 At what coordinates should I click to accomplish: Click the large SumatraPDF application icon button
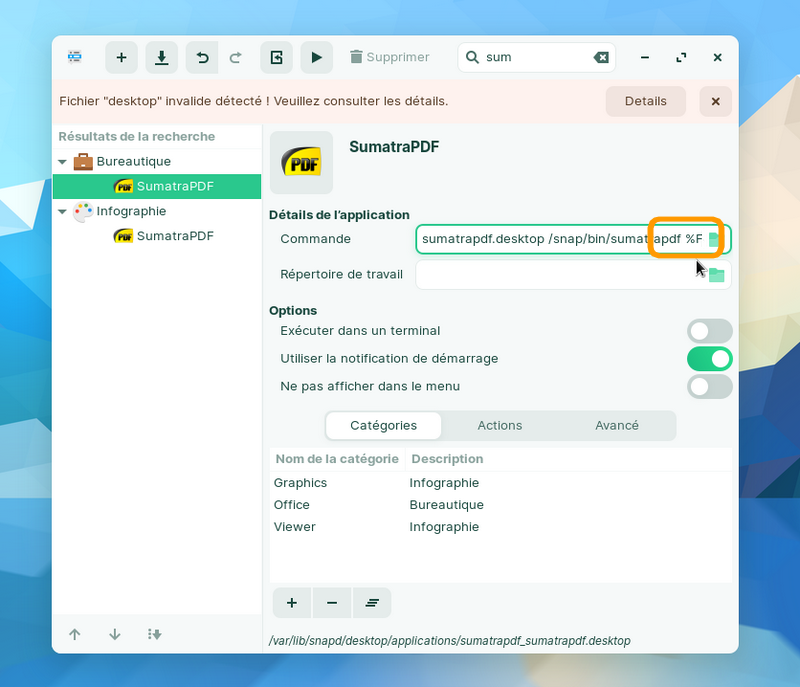pos(301,162)
